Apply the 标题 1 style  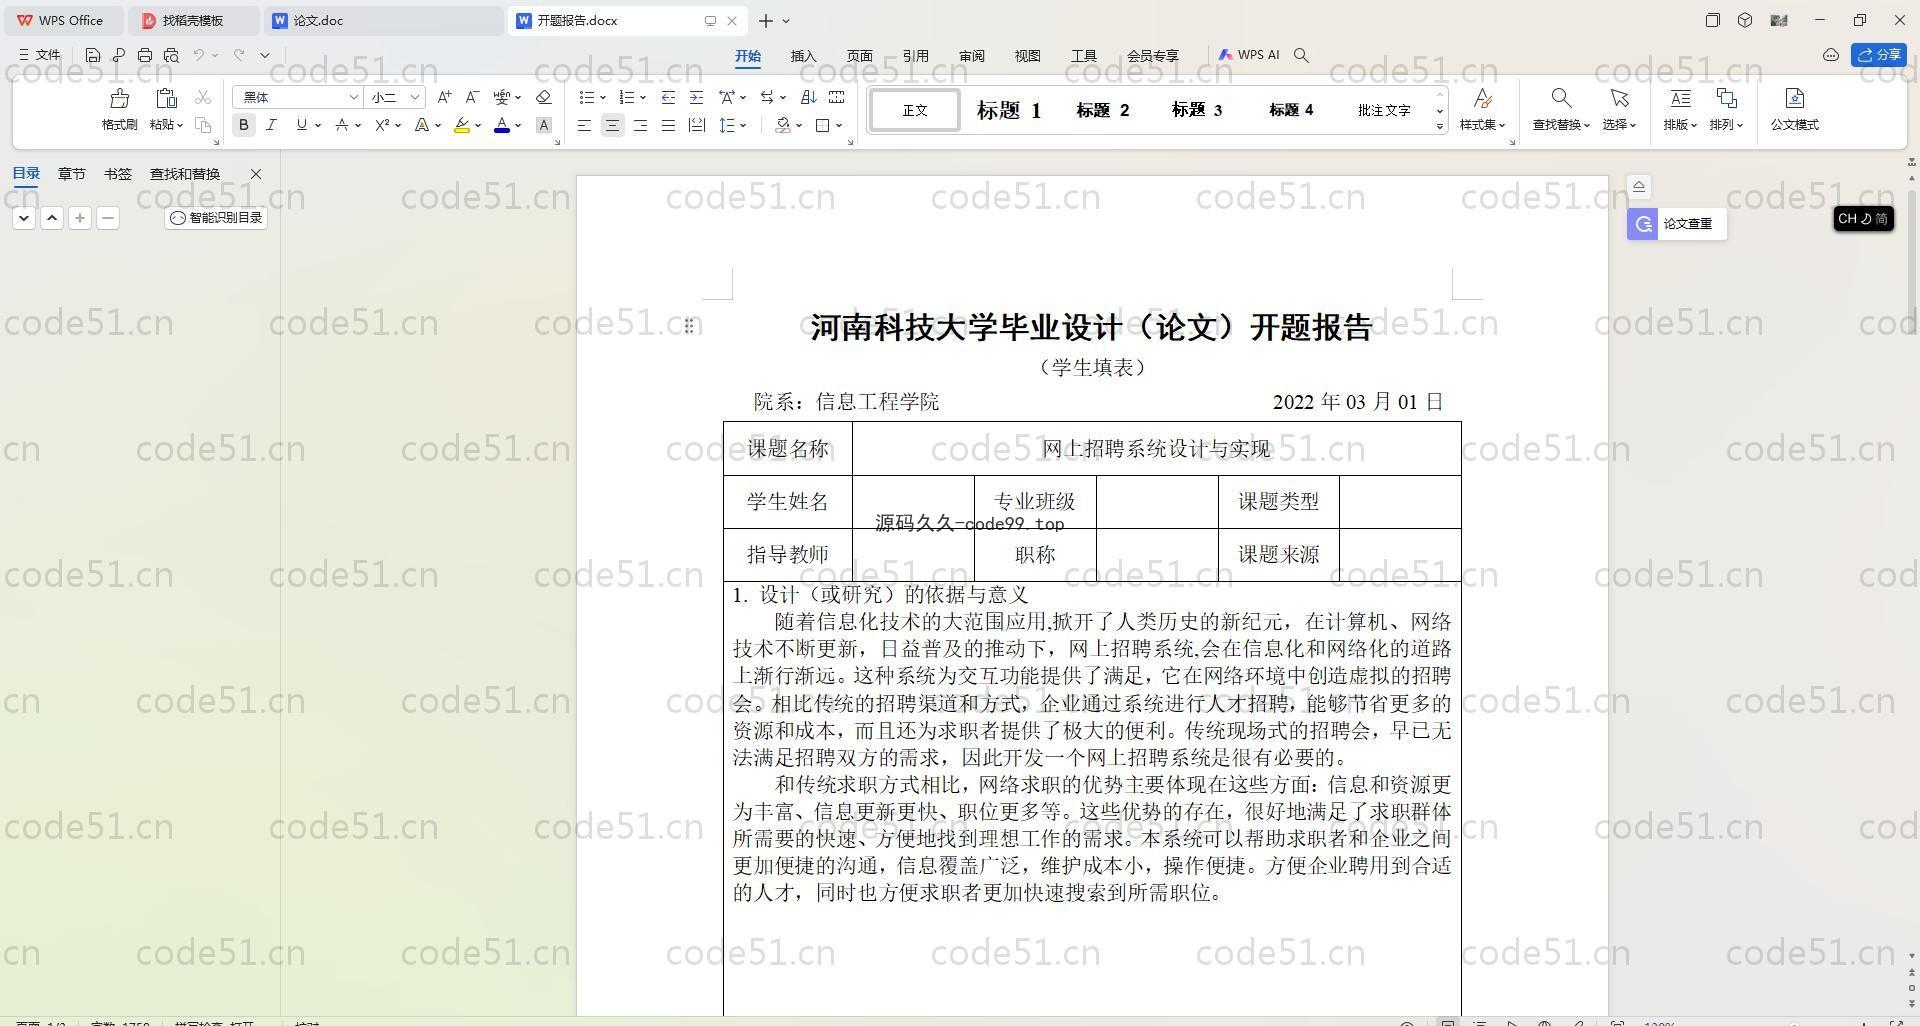1008,110
